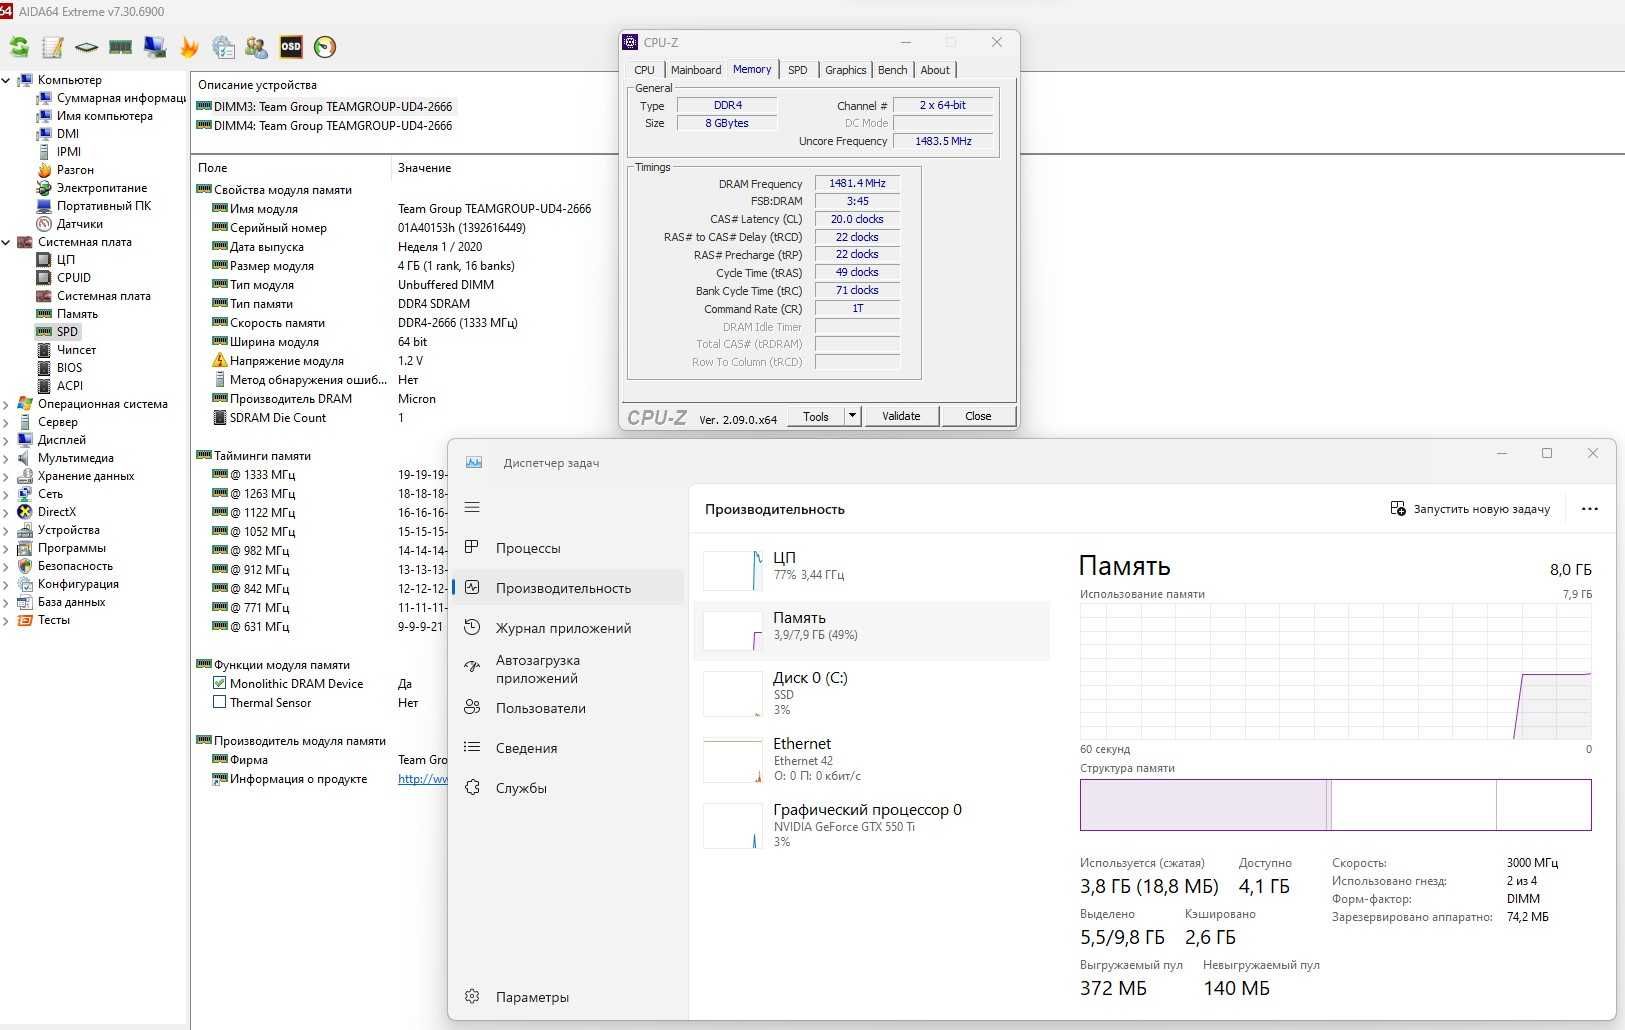This screenshot has height=1030, width=1625.
Task: Open Параметры gear in Task Manager
Action: pos(567,997)
